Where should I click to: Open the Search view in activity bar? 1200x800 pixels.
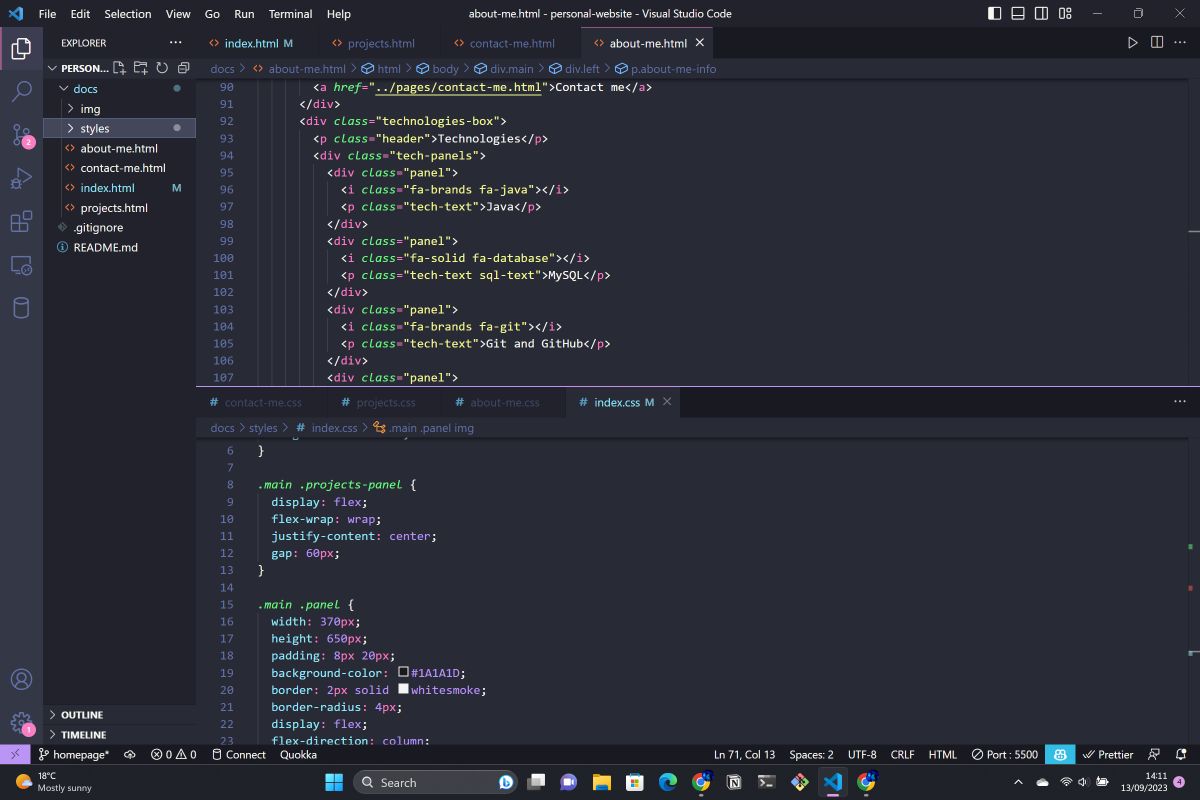21,92
